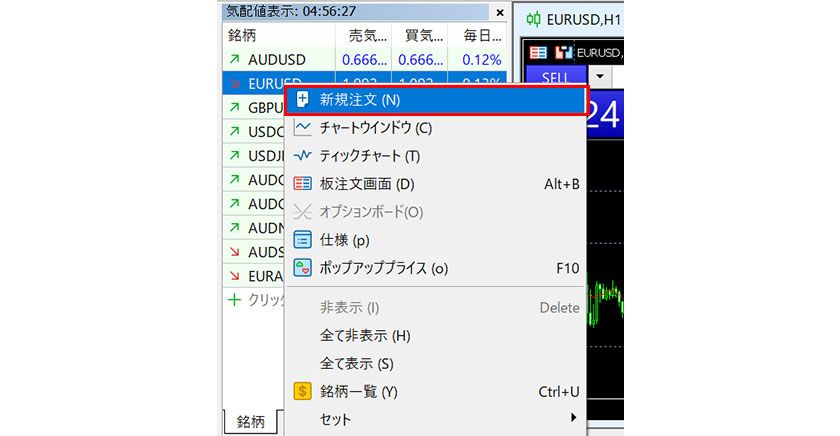This screenshot has width=840, height=436.
Task: Expand the セット submenu arrow
Action: tap(573, 418)
